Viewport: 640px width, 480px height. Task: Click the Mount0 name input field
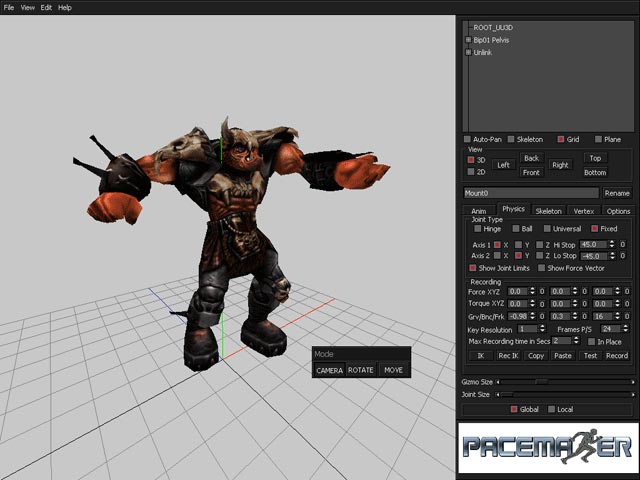pyautogui.click(x=531, y=193)
